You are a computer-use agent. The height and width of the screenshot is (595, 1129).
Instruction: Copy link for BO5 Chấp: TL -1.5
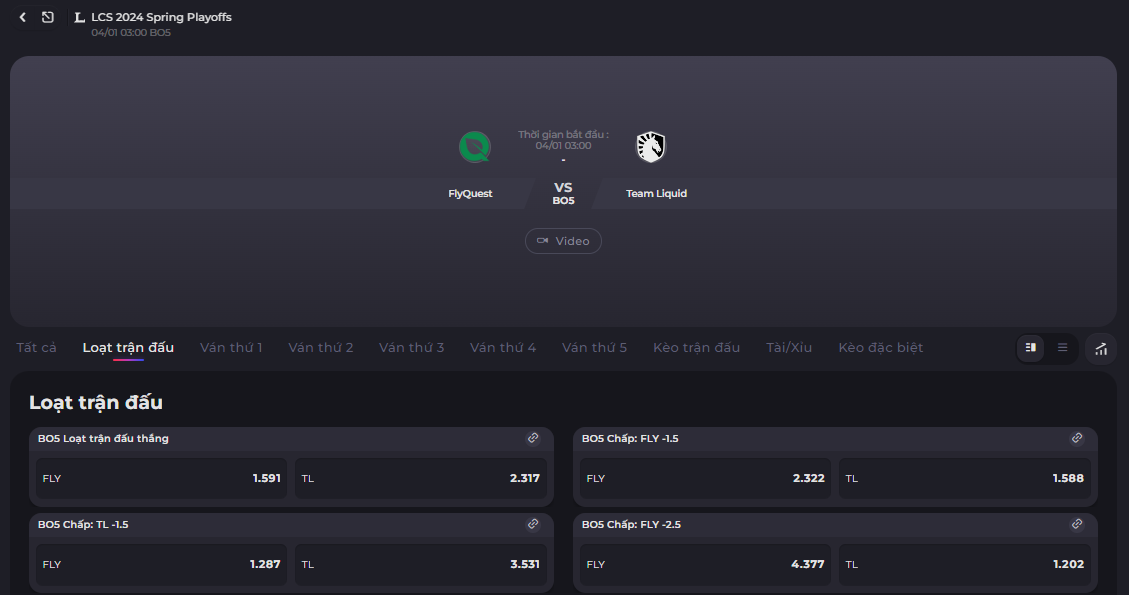tap(533, 524)
